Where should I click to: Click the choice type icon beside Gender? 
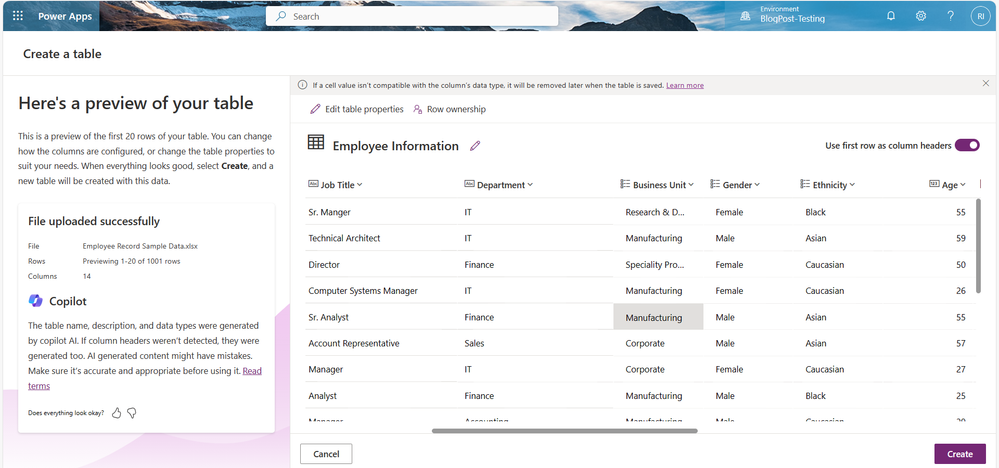click(x=715, y=184)
